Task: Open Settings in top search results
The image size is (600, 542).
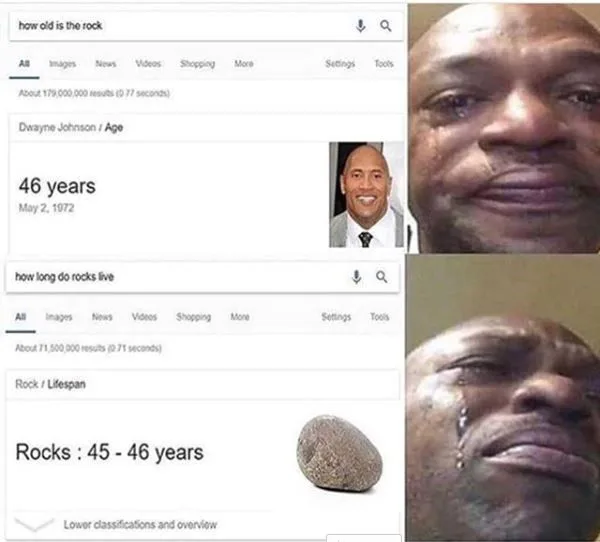Action: 340,64
